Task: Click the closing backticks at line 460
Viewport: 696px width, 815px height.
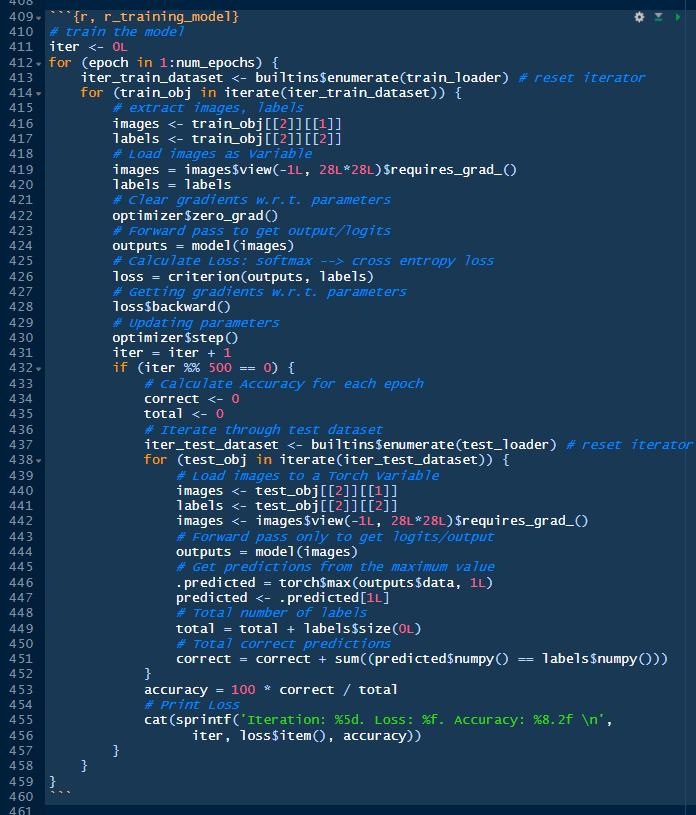Action: tap(60, 796)
